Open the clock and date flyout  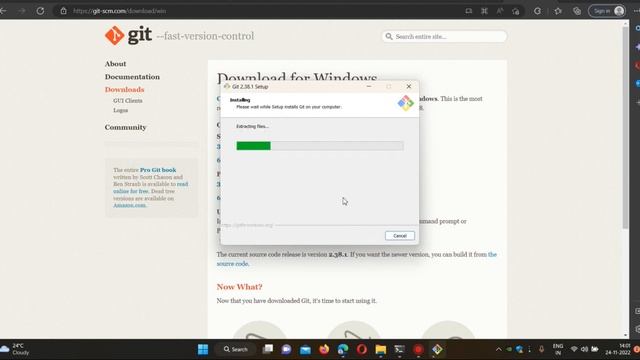point(618,349)
